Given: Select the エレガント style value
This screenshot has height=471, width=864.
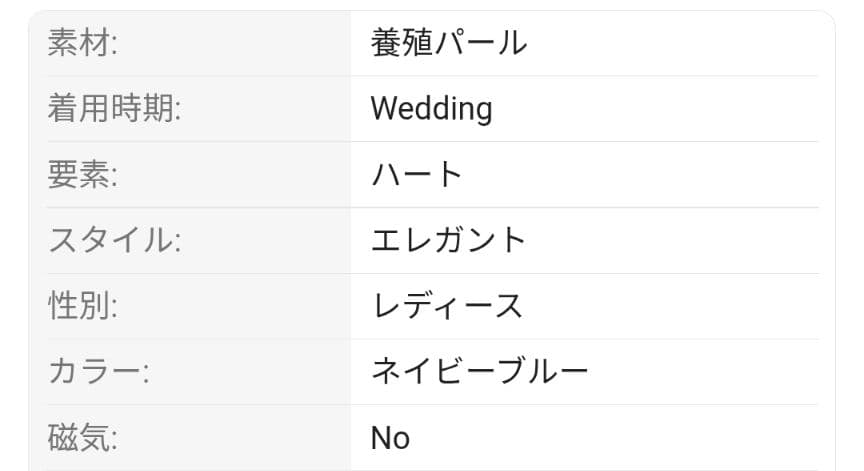Looking at the screenshot, I should [x=448, y=241].
